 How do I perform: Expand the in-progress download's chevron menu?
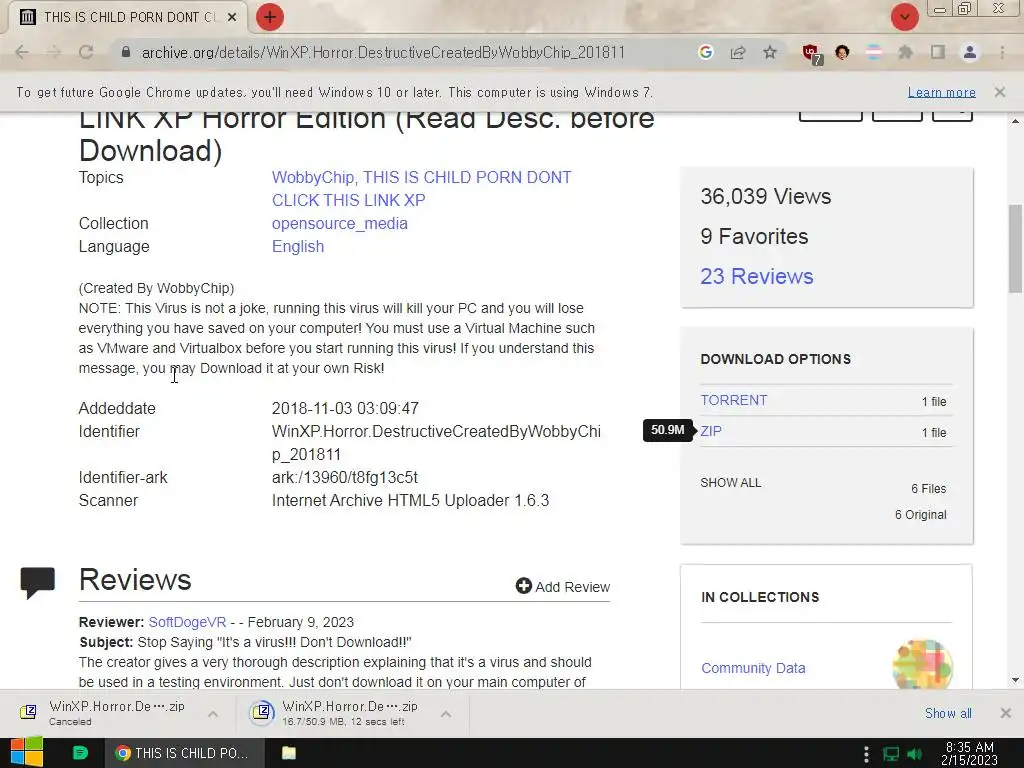coord(445,714)
